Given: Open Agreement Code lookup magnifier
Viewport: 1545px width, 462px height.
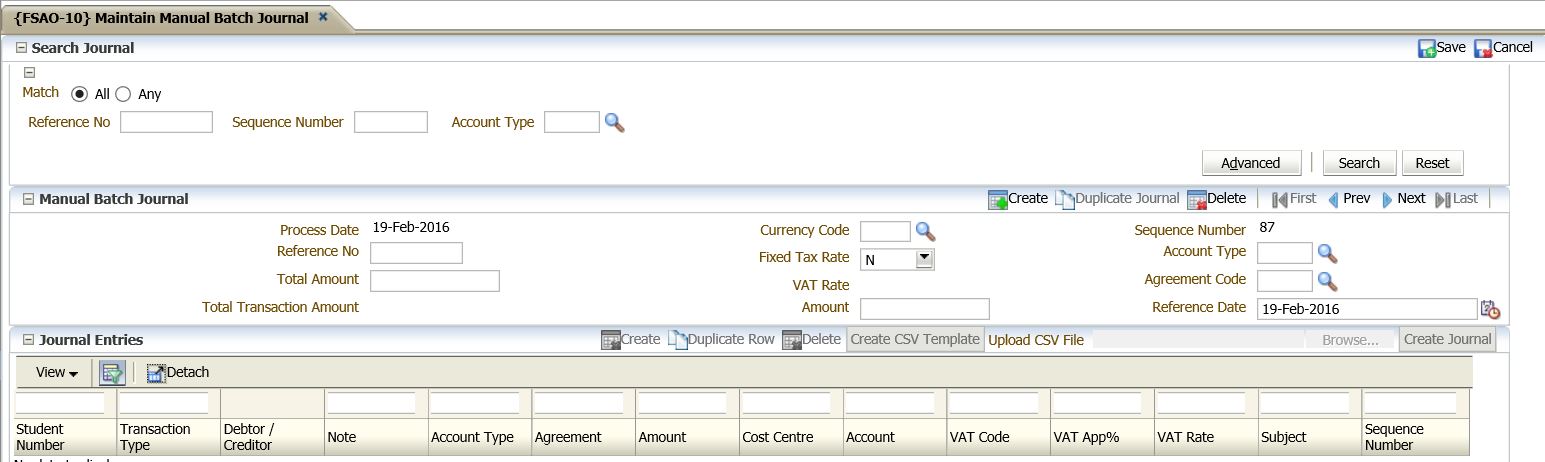Looking at the screenshot, I should coord(1327,281).
